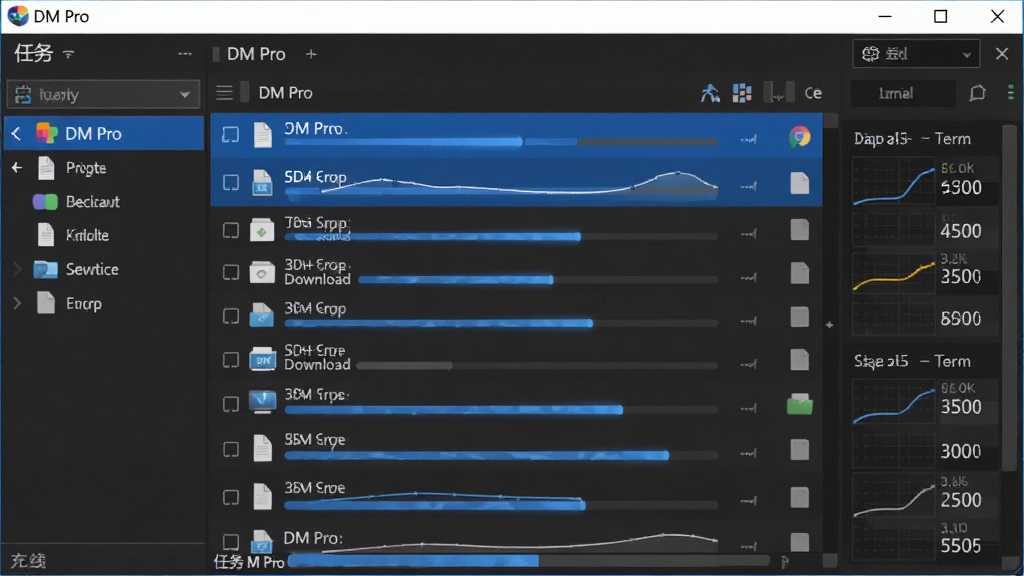Tick the checkbox for 35M Sroe row

tap(231, 498)
